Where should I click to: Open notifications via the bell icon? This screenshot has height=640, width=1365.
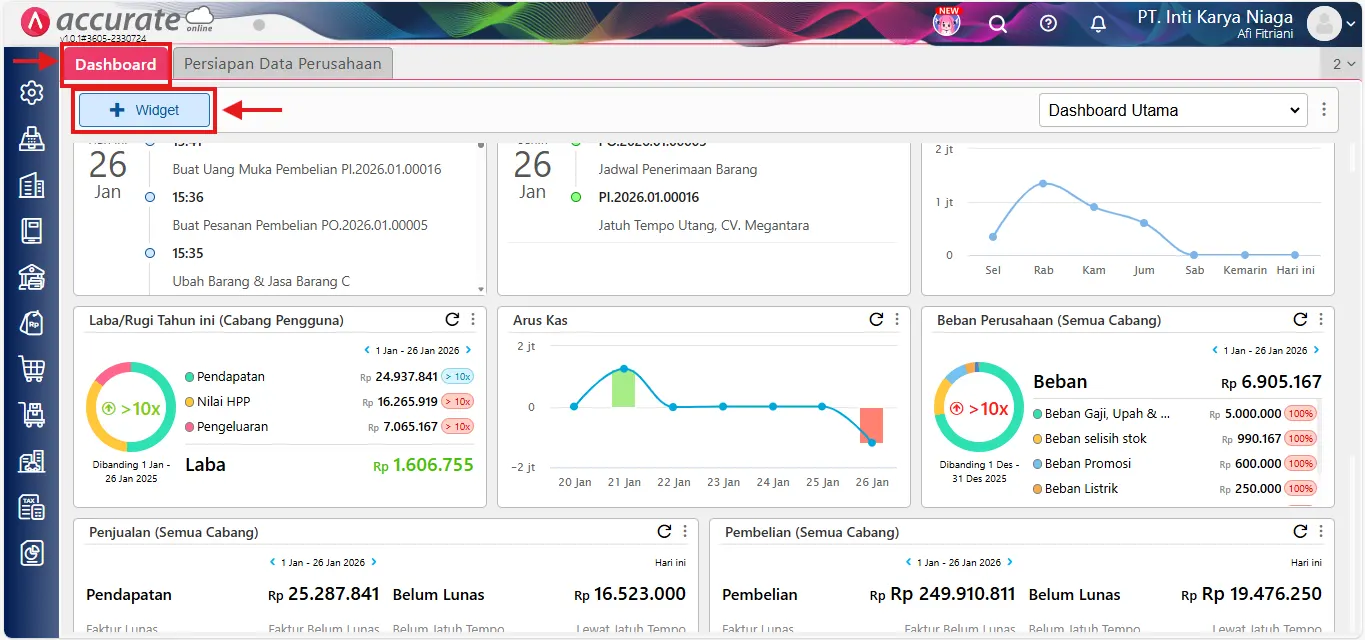pos(1097,23)
